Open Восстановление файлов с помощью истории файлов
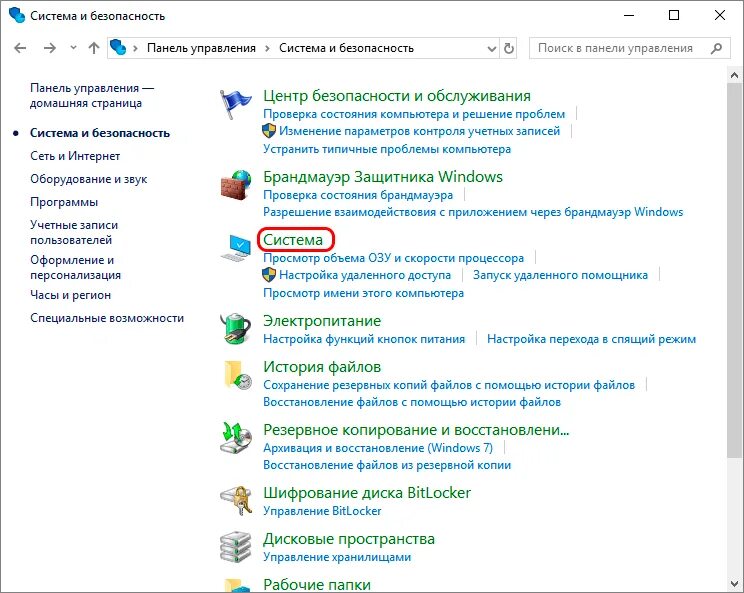Viewport: 744px width, 593px height. click(412, 402)
